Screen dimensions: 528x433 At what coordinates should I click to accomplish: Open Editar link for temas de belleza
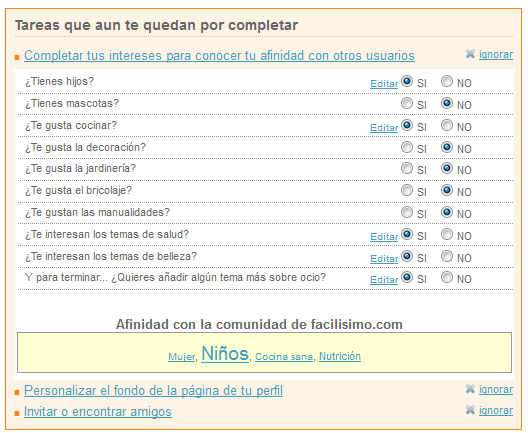click(x=384, y=259)
